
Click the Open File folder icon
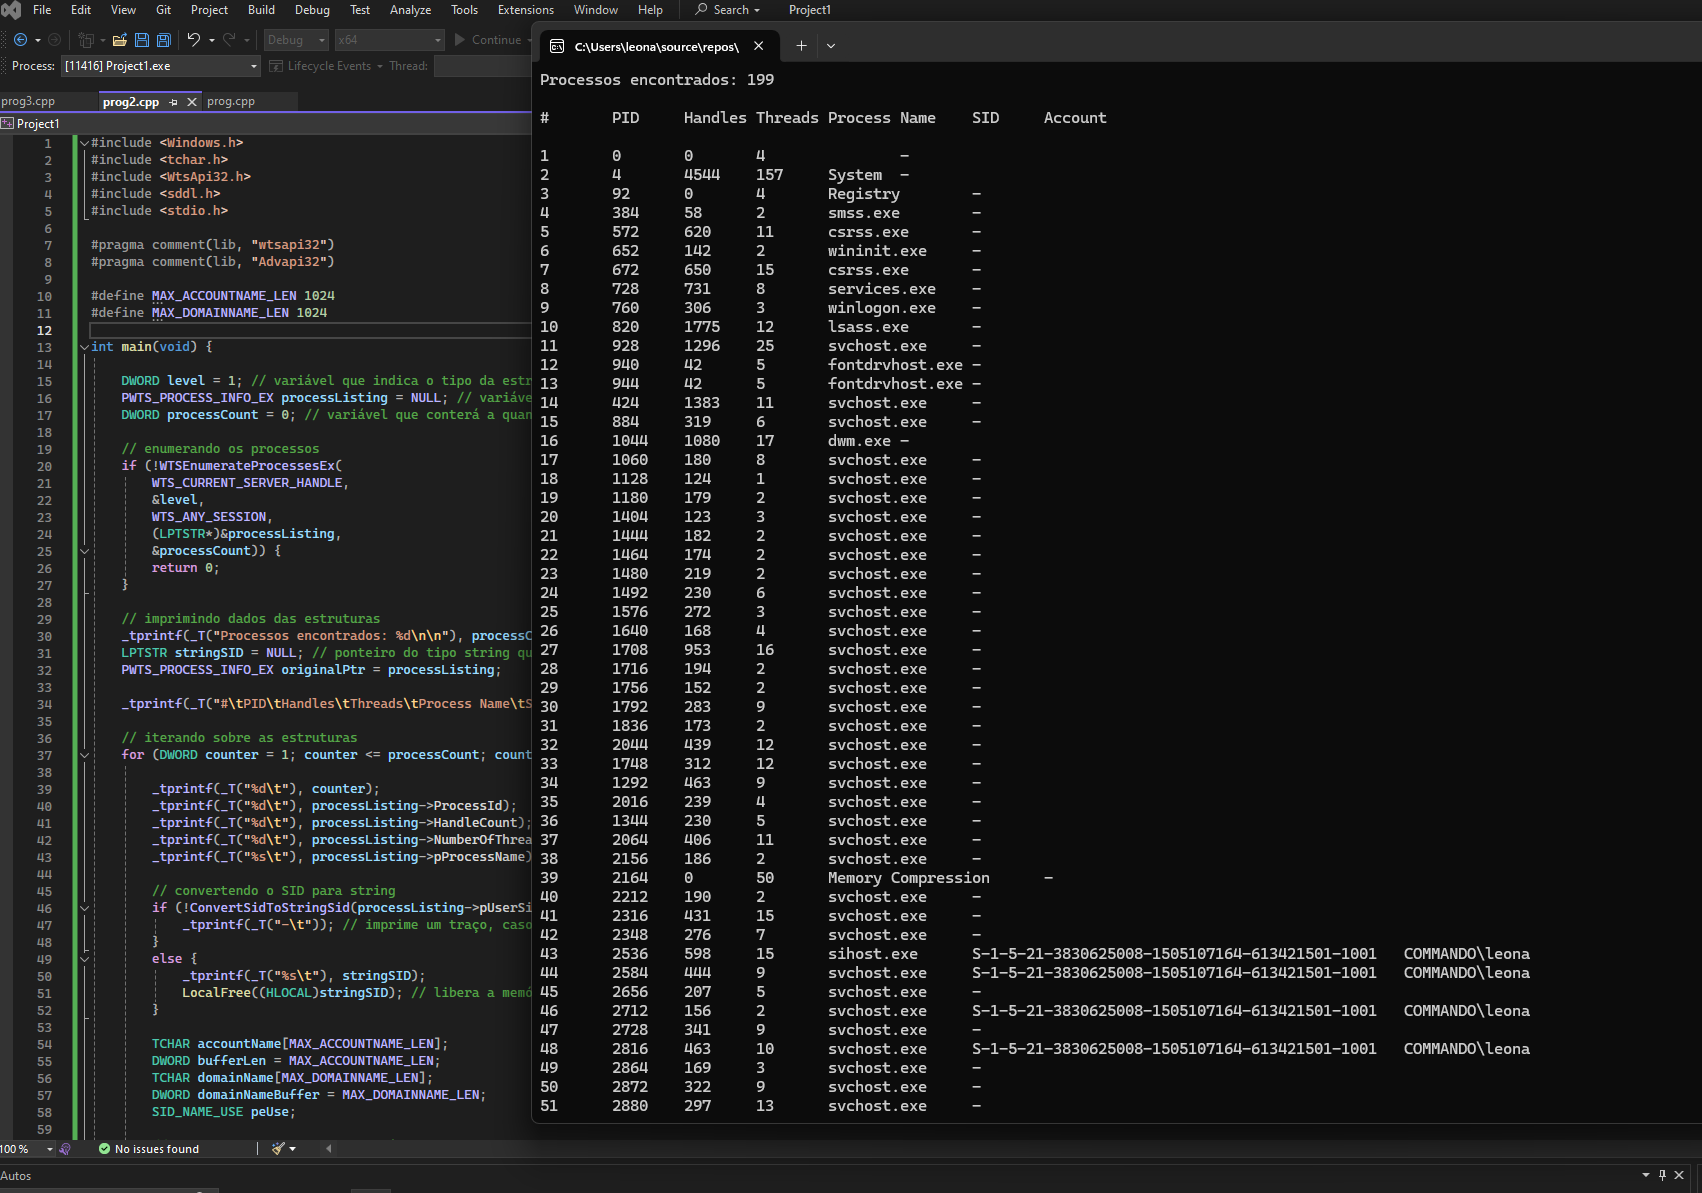click(x=119, y=40)
